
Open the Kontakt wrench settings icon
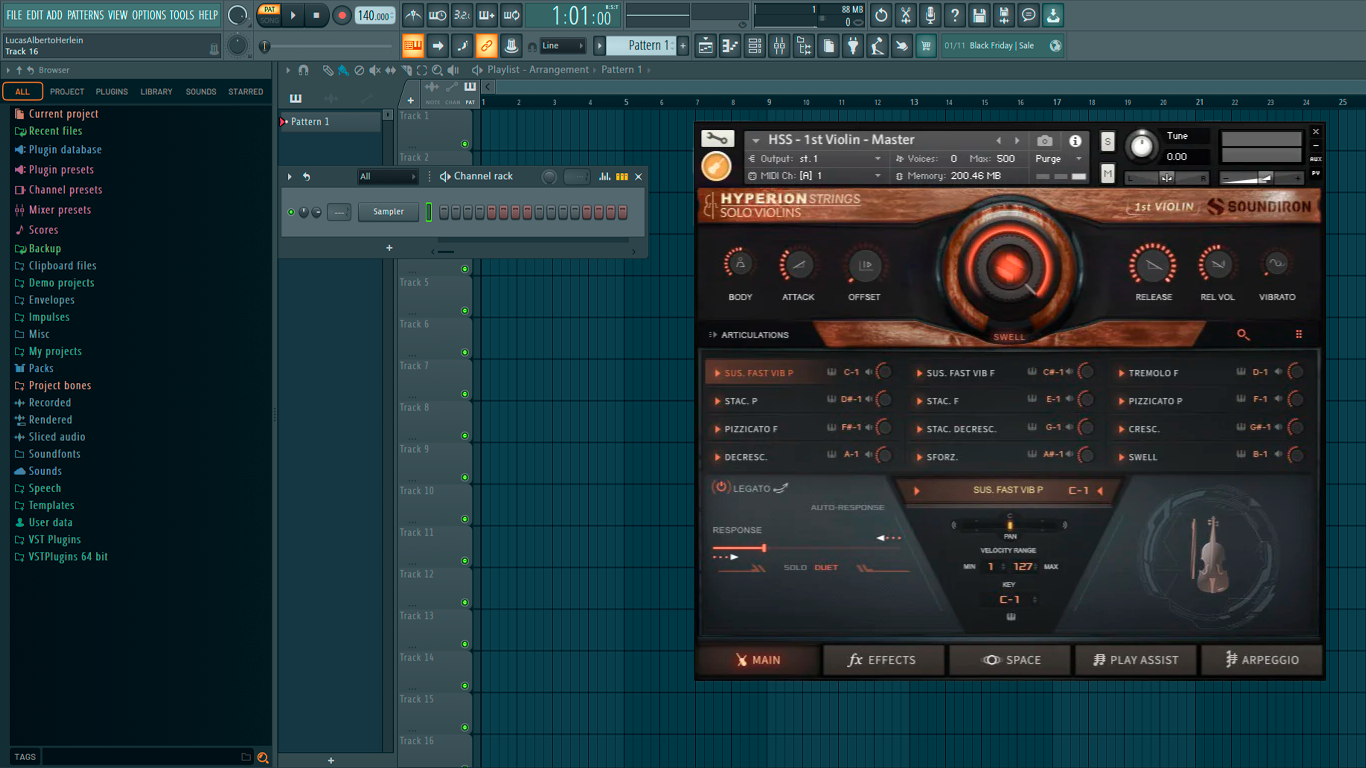(717, 139)
